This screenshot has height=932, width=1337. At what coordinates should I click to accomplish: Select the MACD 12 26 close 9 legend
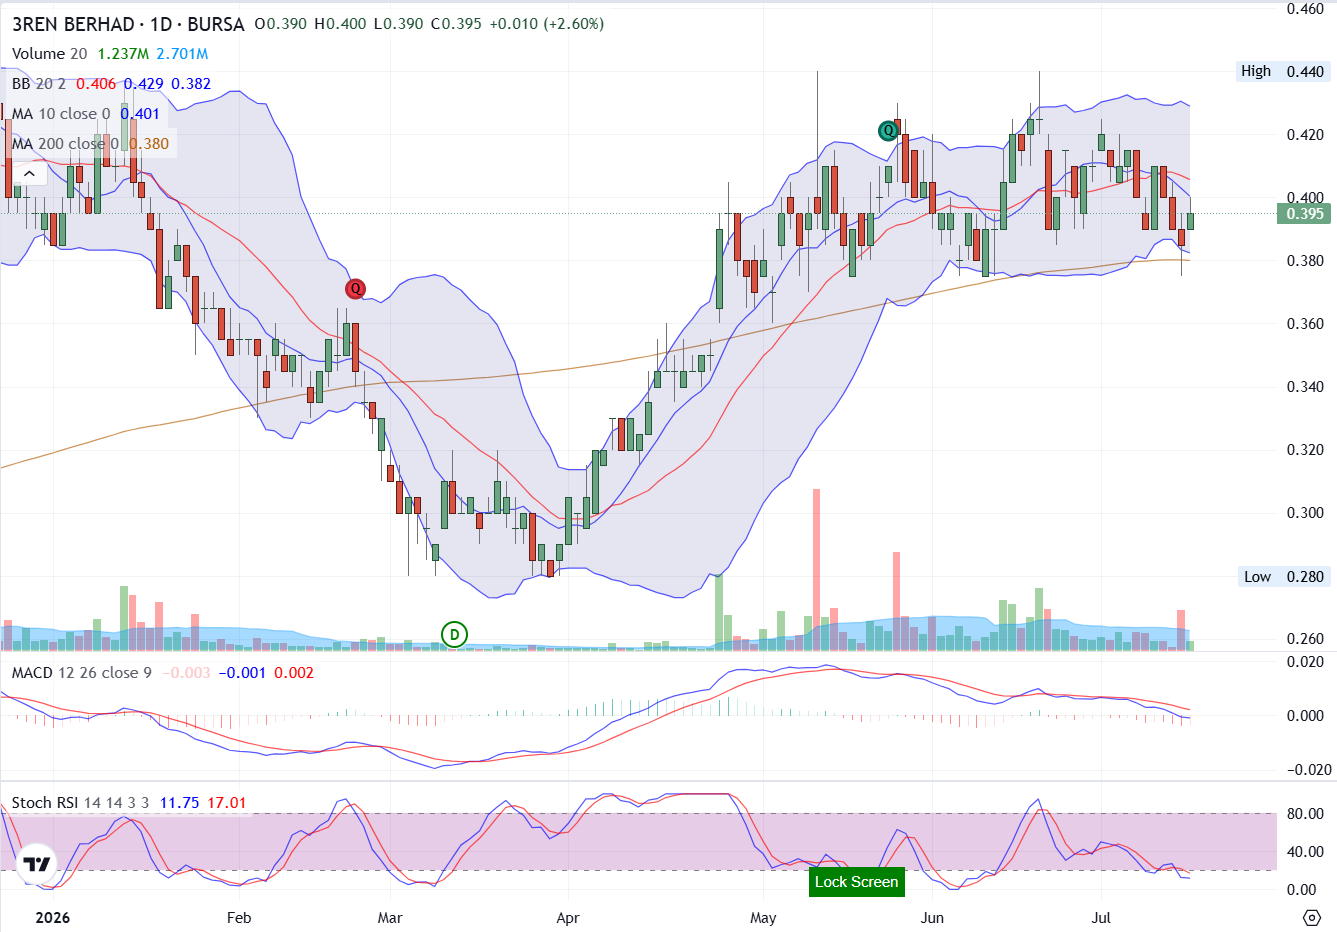click(x=82, y=673)
